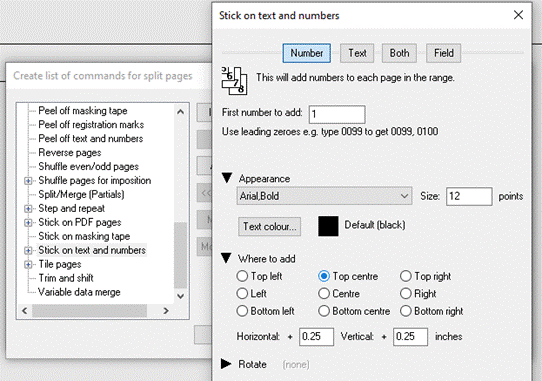Screen dimensions: 542x381
Task: Select Variable data merge in list
Action: (x=79, y=292)
